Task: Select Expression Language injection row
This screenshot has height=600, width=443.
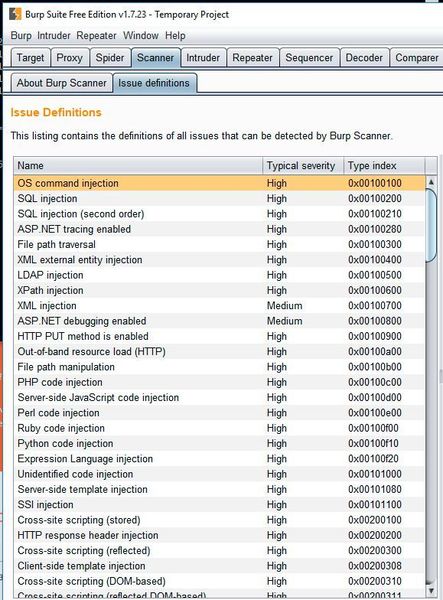Action: 219,459
